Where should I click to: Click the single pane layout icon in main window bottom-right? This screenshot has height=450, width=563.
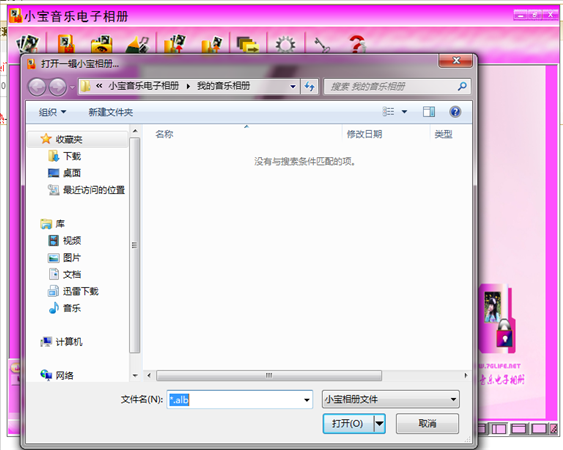539,428
